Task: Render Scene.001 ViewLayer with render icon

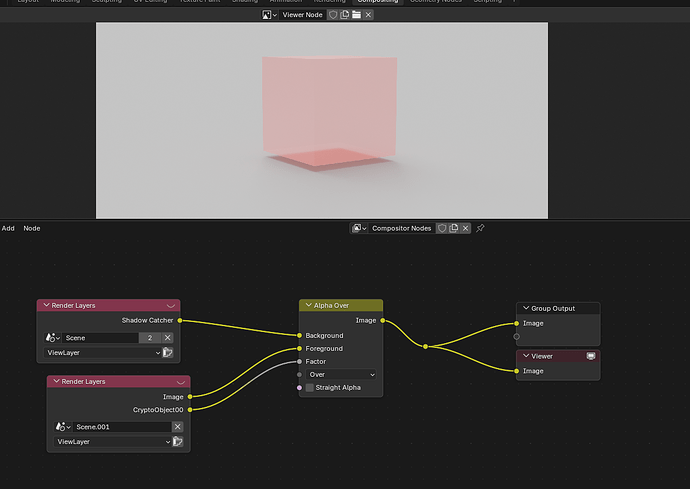Action: click(178, 441)
